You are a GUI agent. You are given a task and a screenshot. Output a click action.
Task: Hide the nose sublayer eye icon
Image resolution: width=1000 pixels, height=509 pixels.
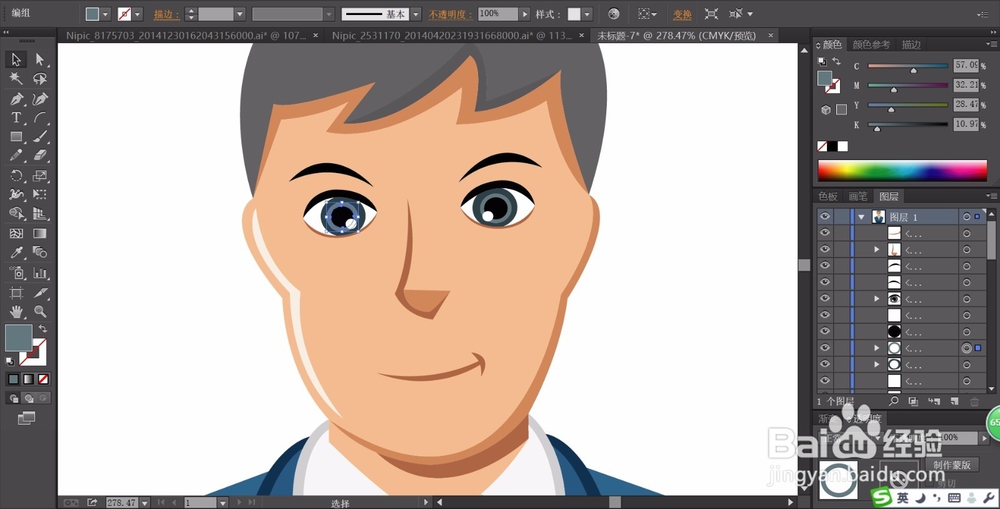pos(825,249)
